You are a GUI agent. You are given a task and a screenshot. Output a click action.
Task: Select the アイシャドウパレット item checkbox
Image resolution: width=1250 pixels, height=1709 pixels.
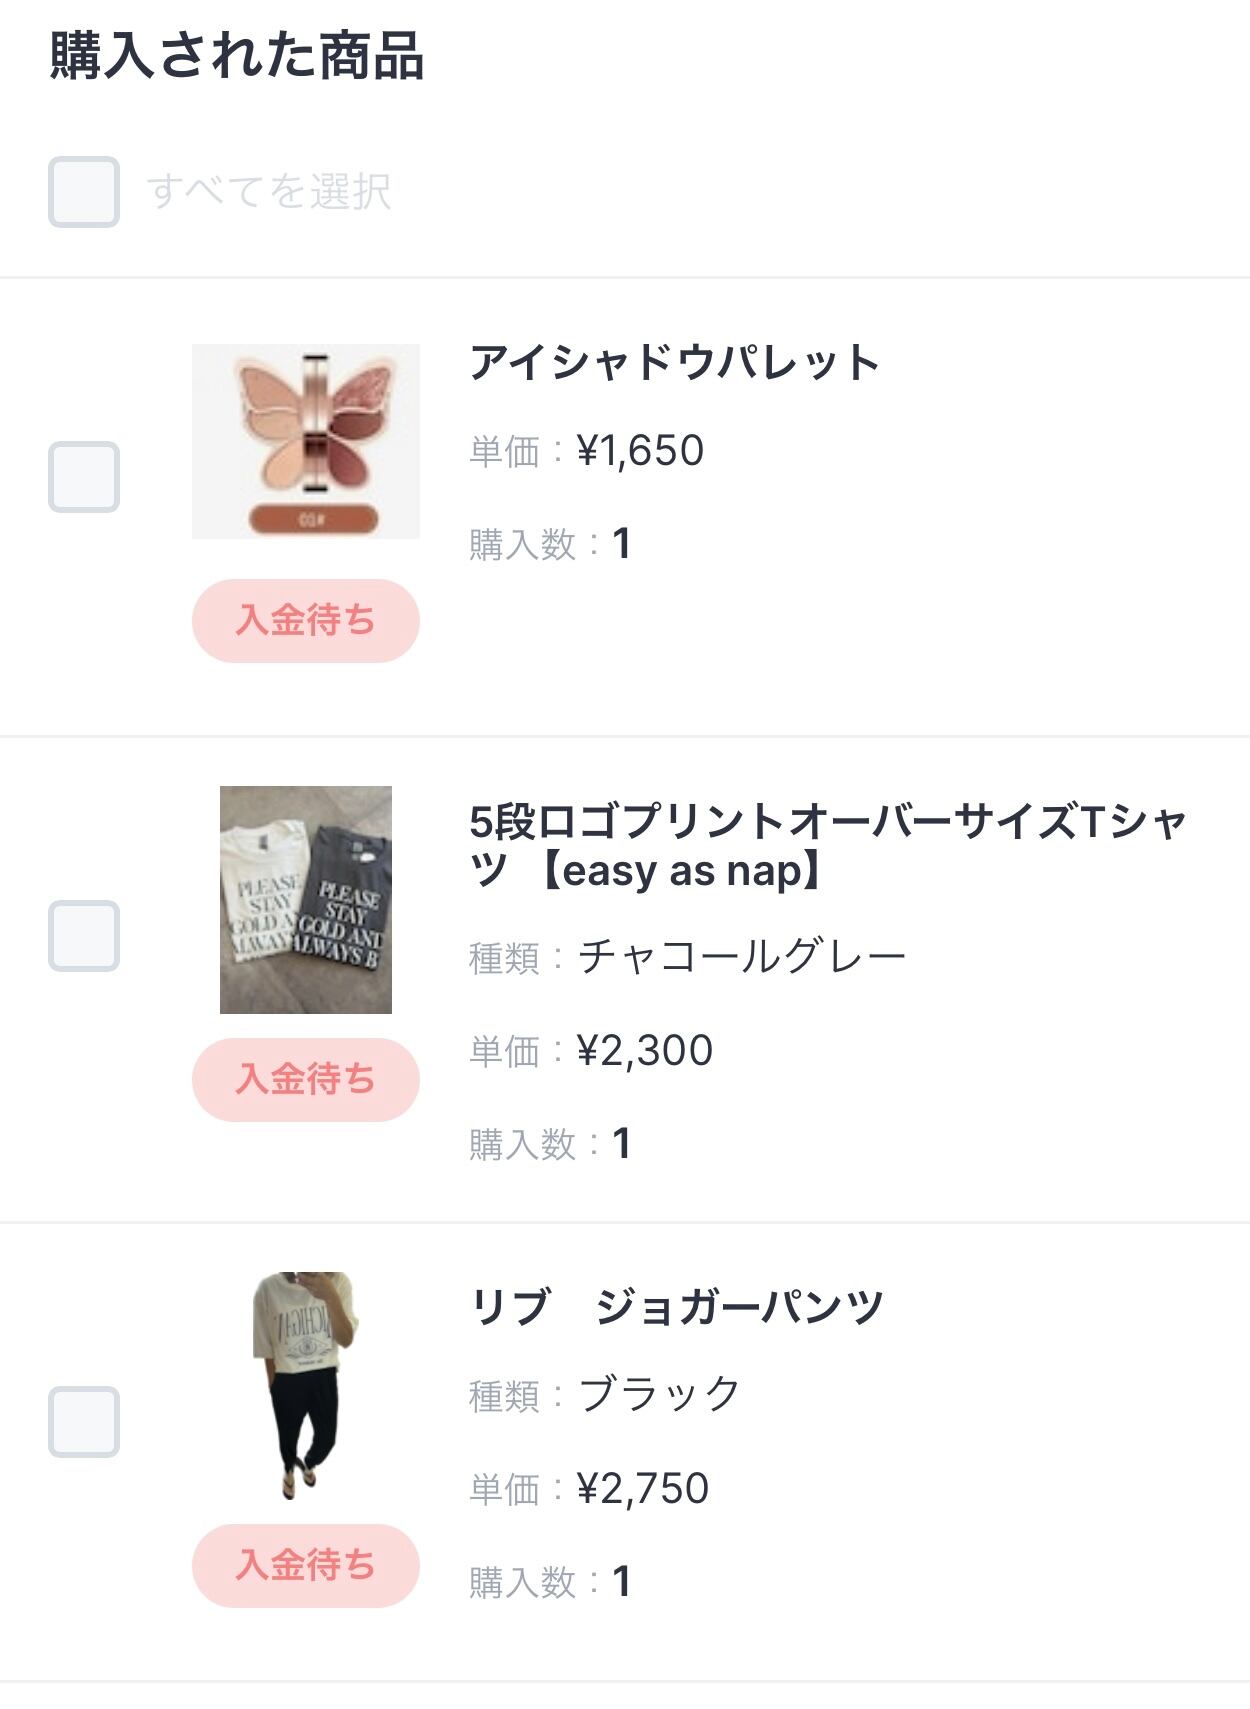[84, 477]
